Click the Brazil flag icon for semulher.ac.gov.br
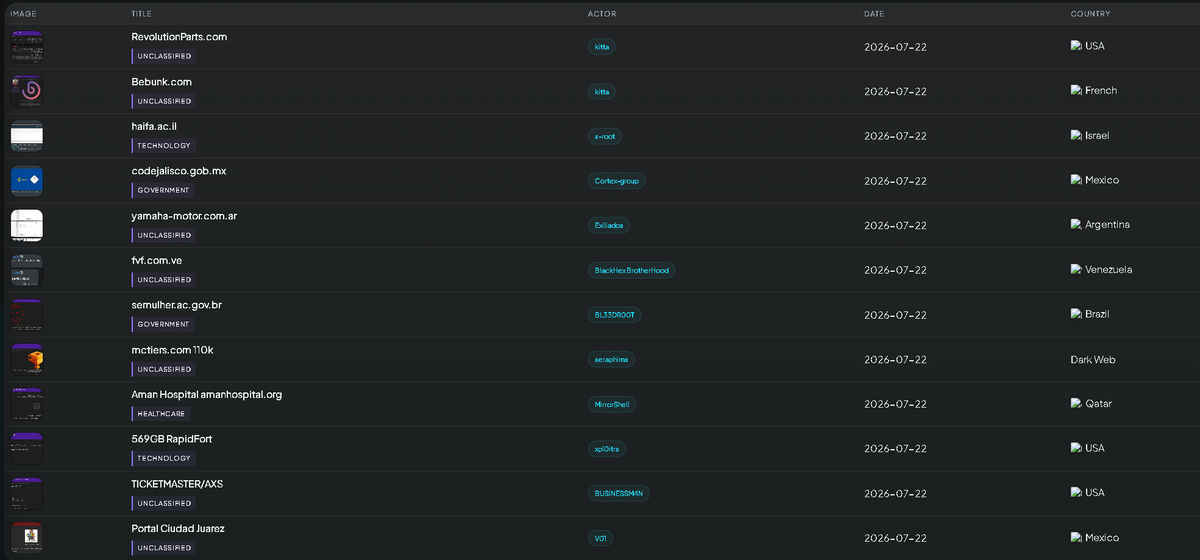 (x=1076, y=314)
